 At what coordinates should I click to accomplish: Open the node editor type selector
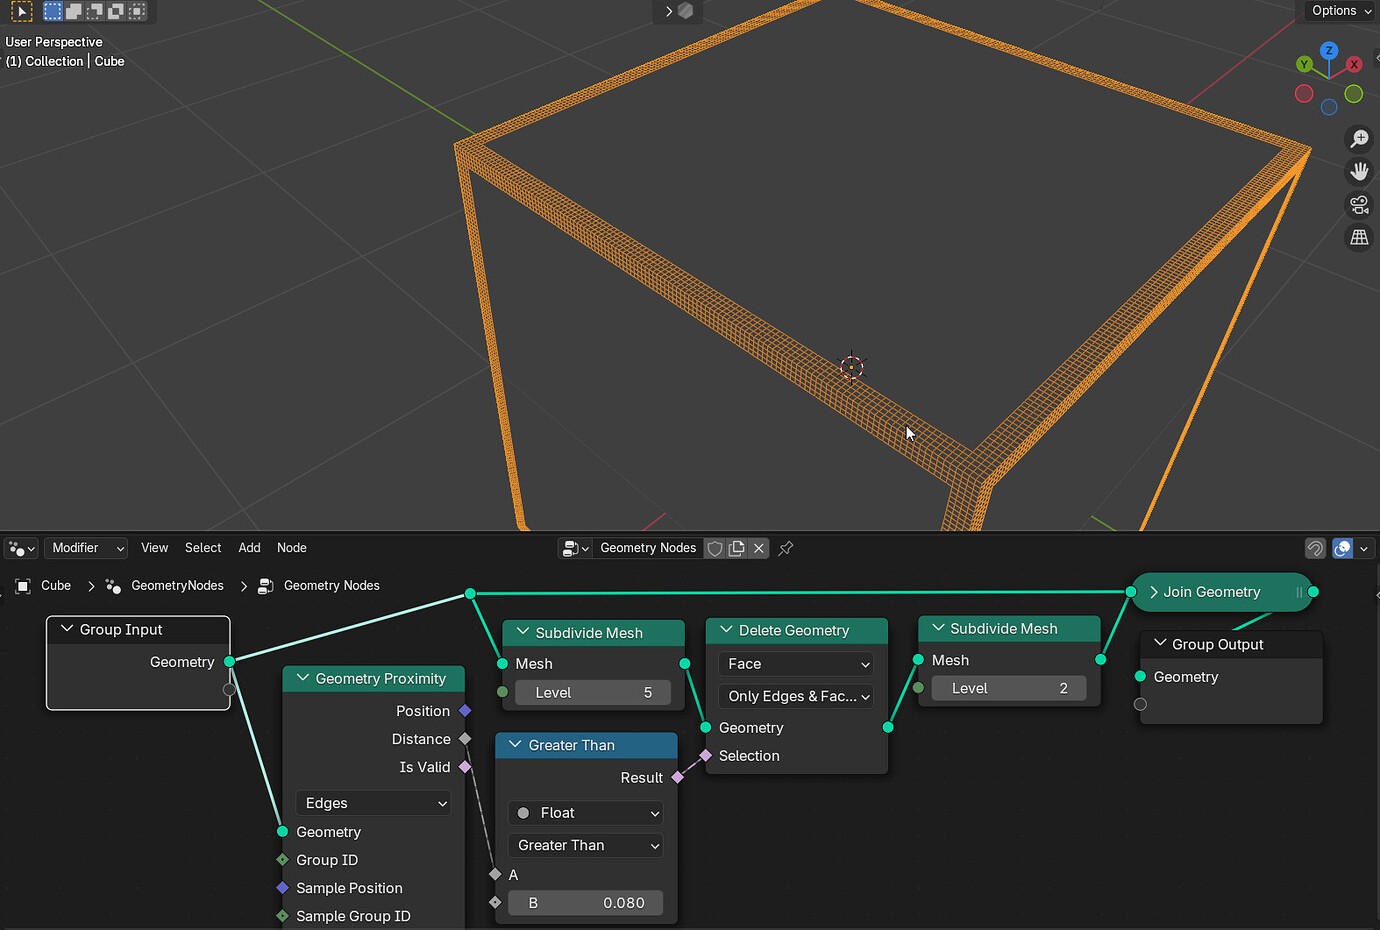[21, 548]
